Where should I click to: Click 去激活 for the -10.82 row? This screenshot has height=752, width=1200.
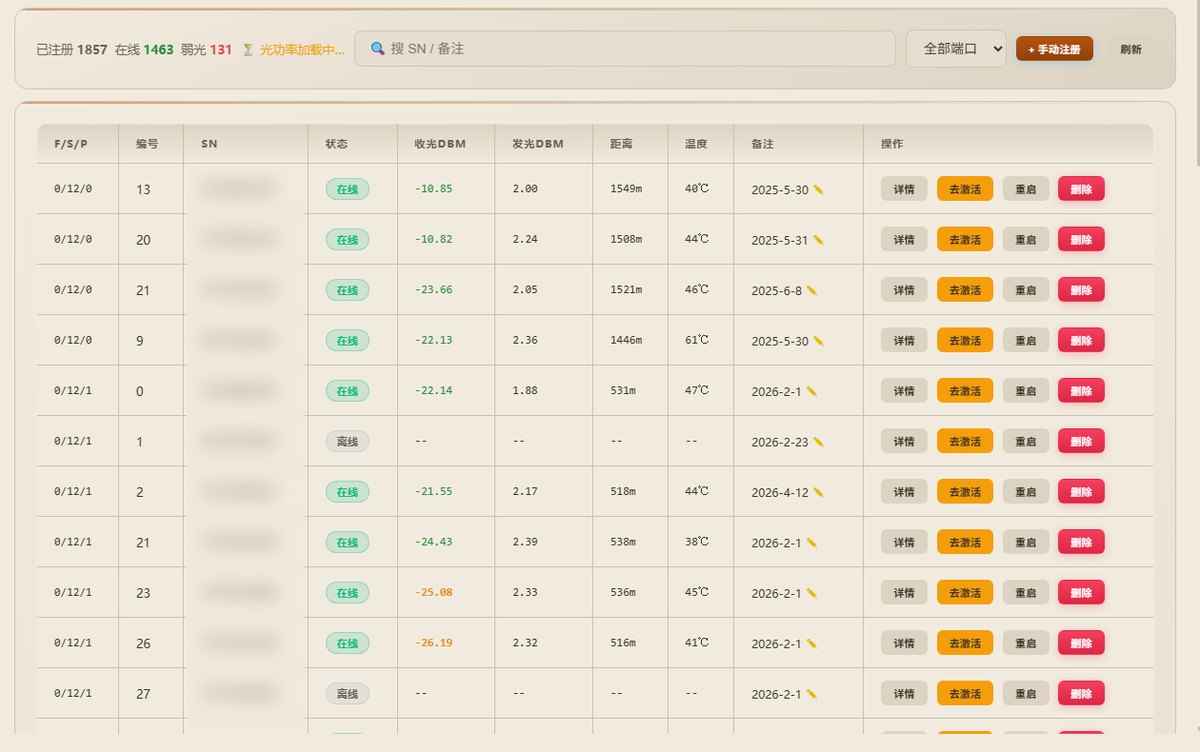pyautogui.click(x=965, y=240)
